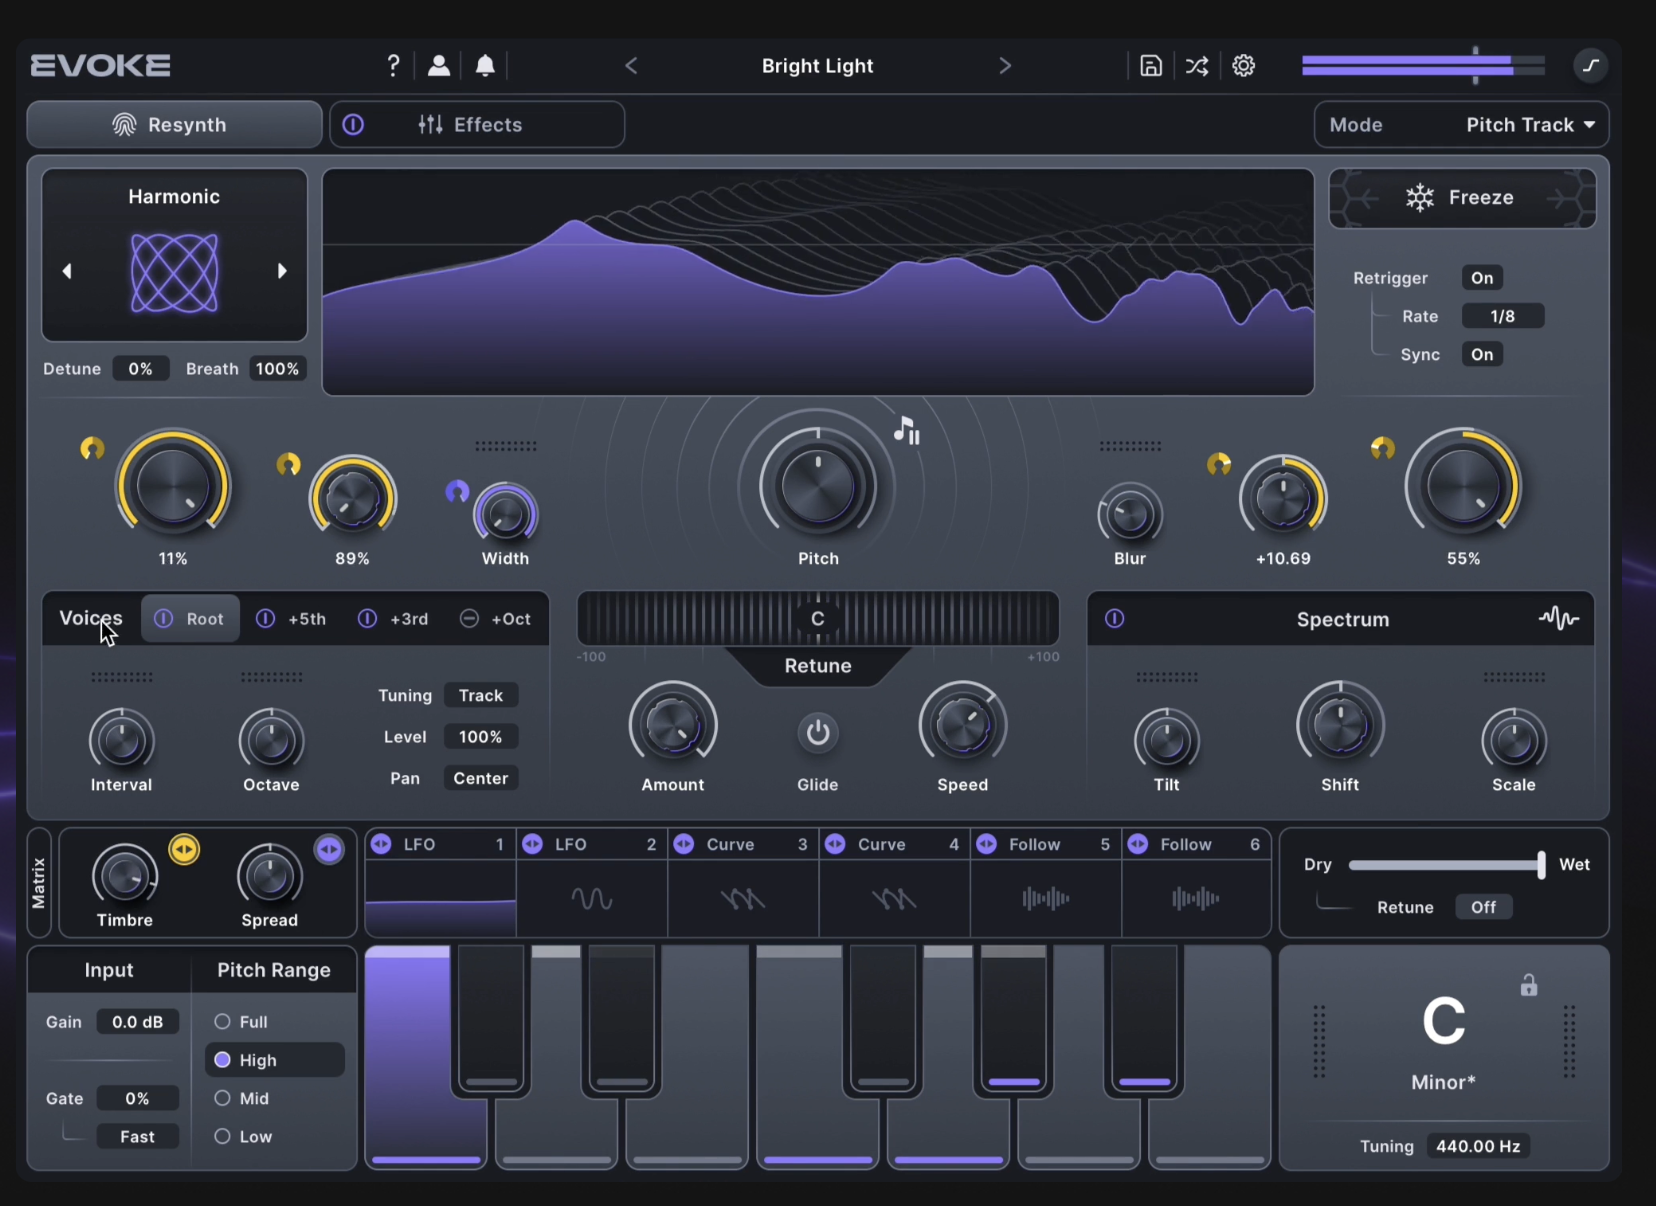Toggle the +3rd voice power button
The width and height of the screenshot is (1656, 1206).
coord(367,619)
